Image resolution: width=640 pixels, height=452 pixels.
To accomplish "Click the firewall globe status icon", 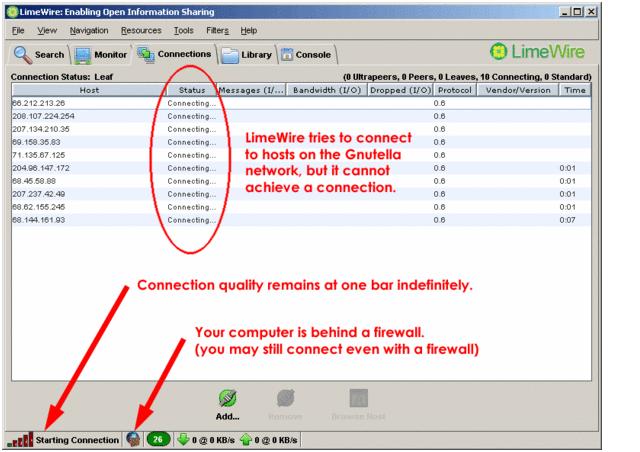I will click(x=133, y=440).
